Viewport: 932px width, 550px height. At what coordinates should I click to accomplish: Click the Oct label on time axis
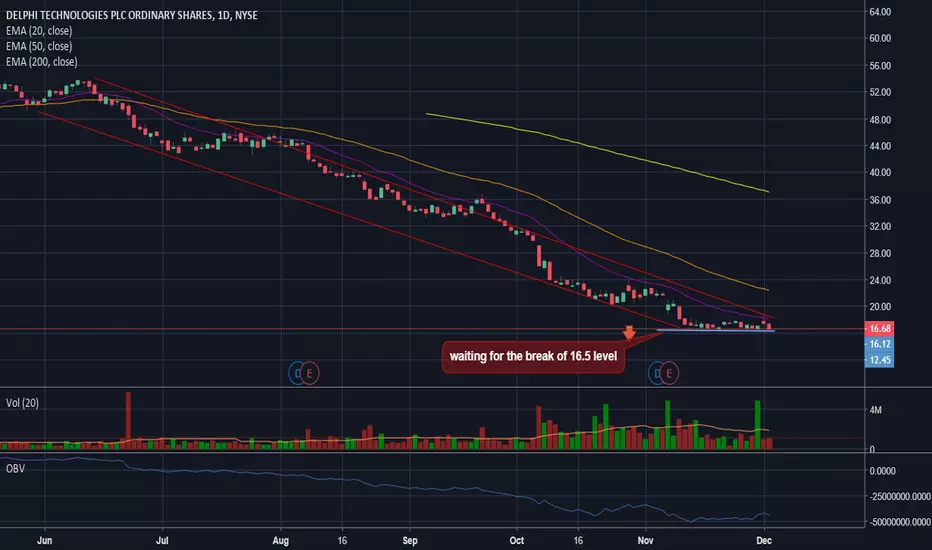click(x=517, y=540)
